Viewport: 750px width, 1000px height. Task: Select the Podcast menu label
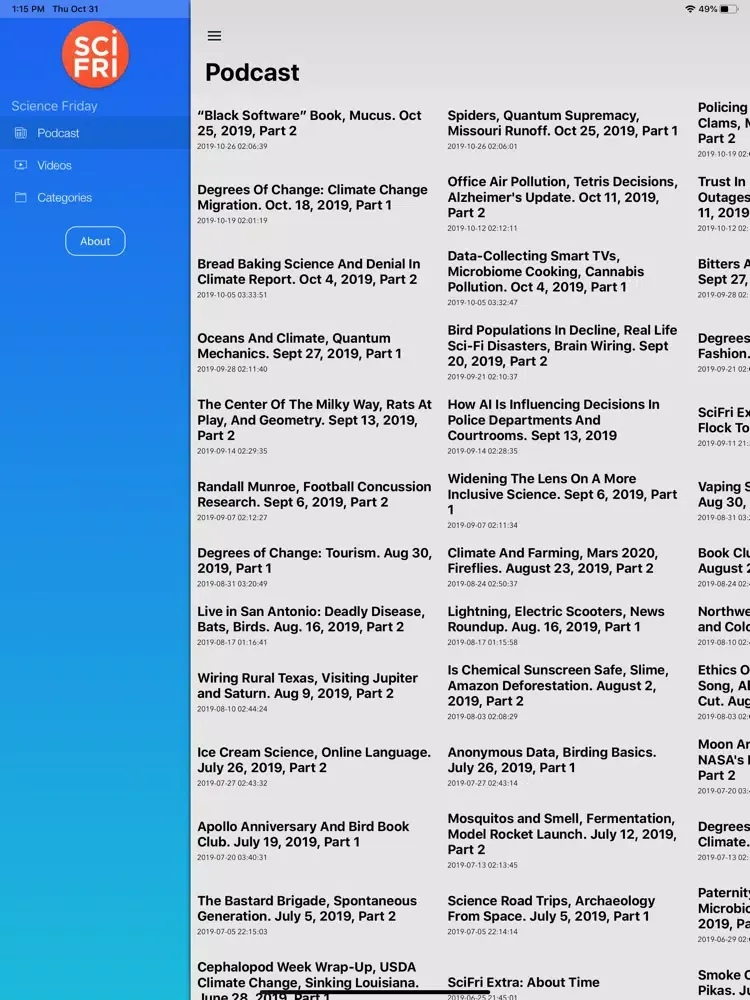[x=58, y=133]
